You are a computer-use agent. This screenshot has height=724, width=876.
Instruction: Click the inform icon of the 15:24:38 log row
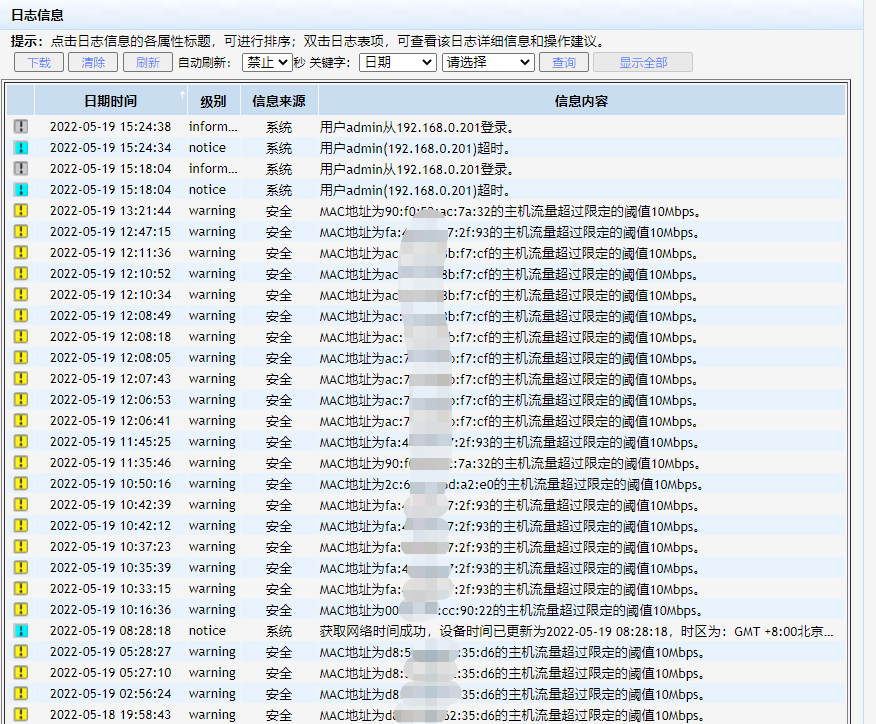pos(21,127)
